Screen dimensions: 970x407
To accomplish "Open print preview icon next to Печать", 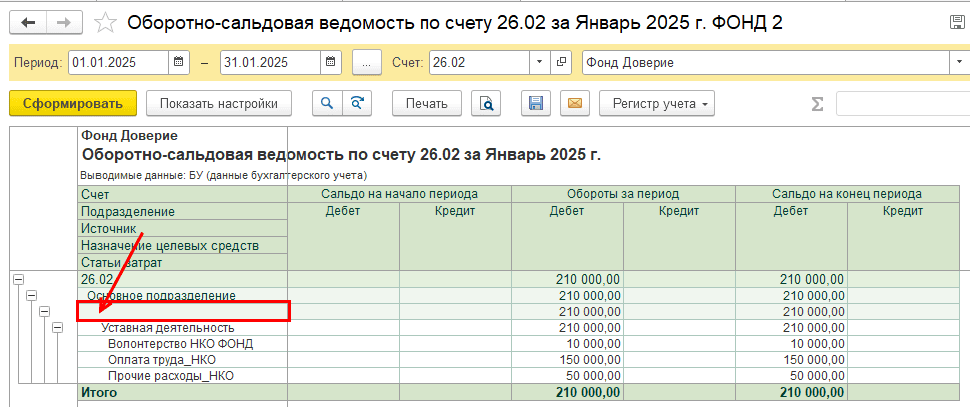I will pos(486,103).
